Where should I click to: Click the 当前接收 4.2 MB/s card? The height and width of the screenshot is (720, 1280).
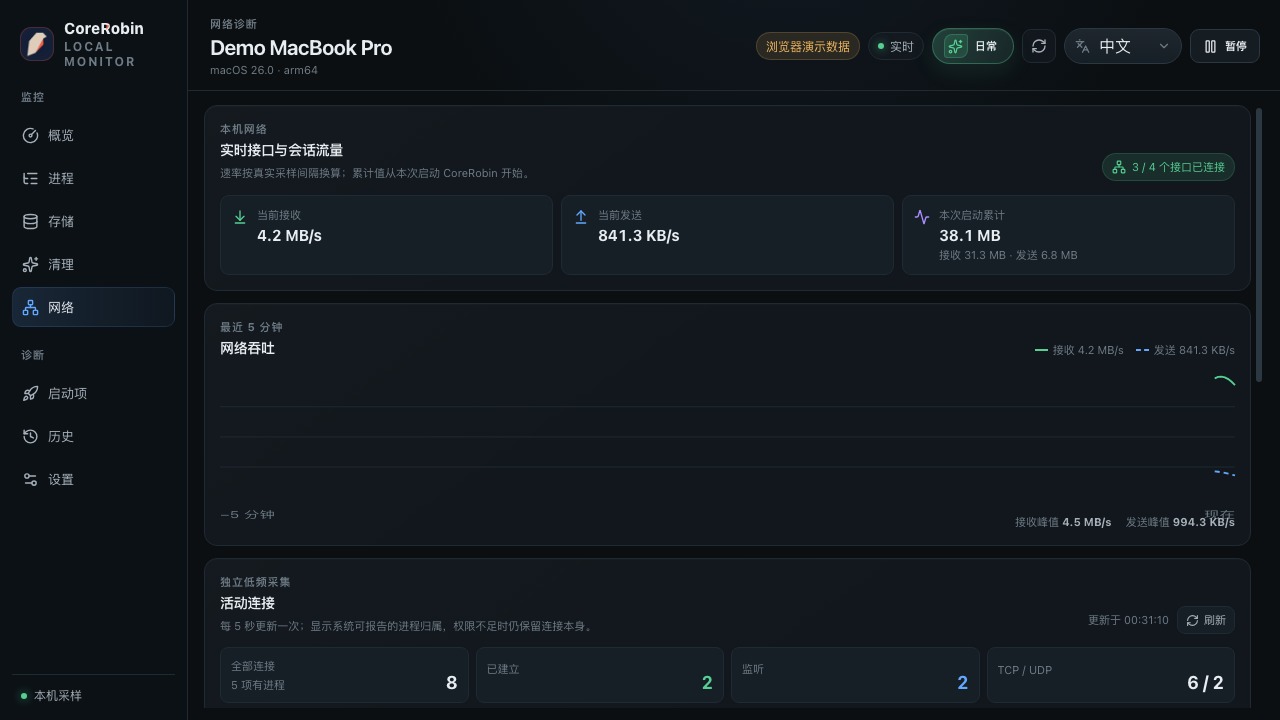point(386,235)
